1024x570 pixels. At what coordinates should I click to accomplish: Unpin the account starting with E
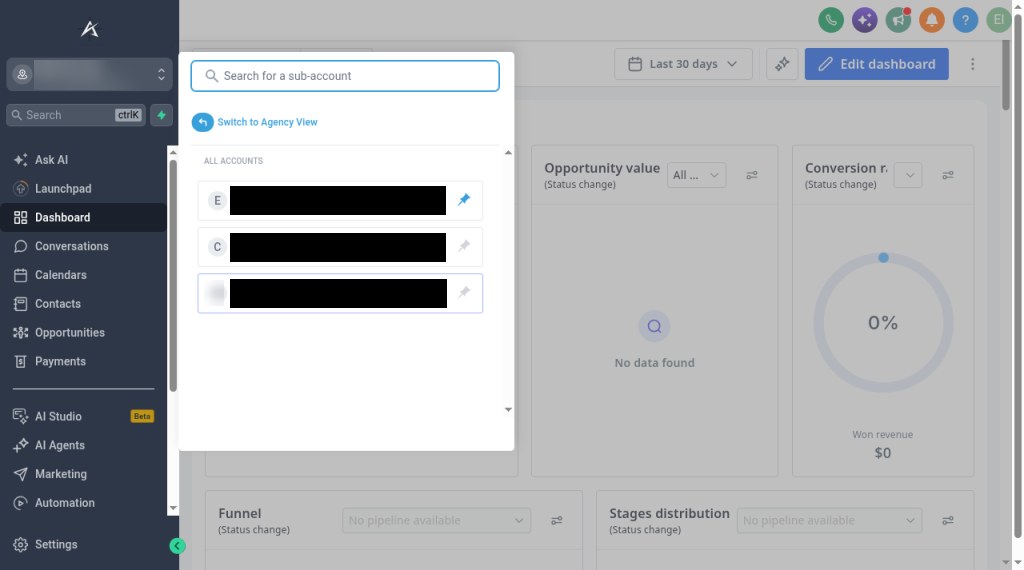464,200
